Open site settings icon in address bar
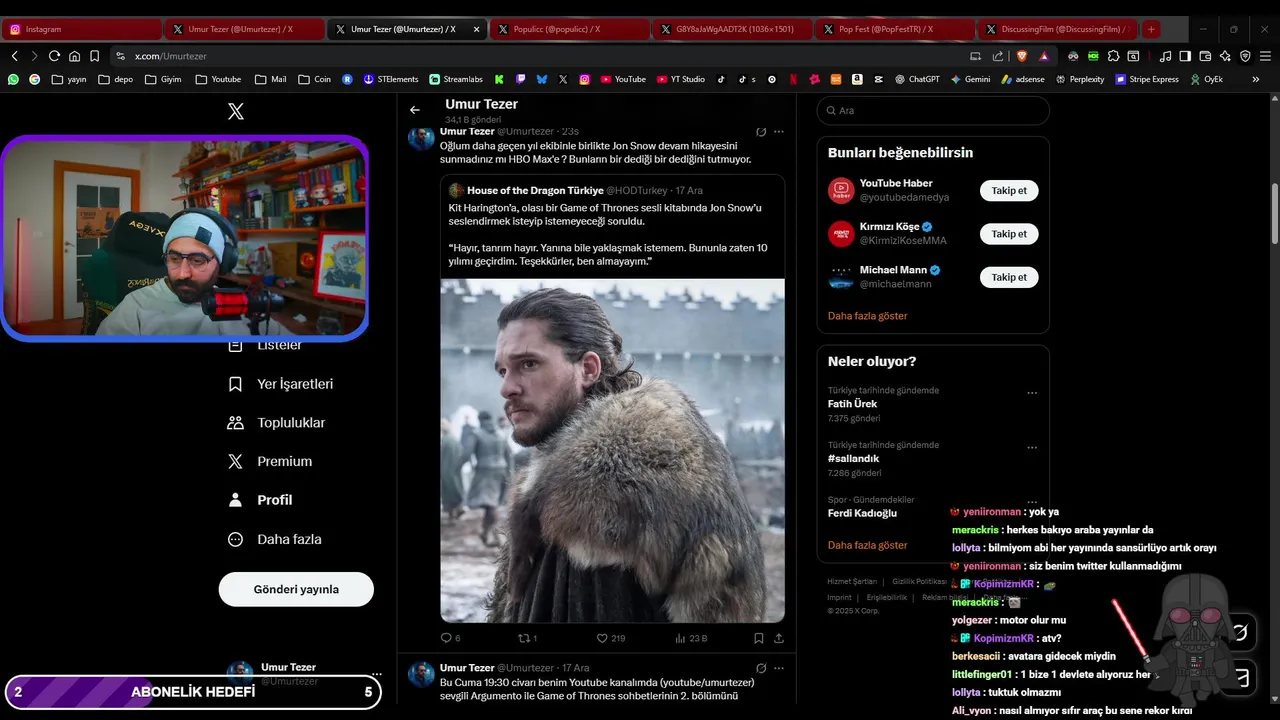Image resolution: width=1280 pixels, height=720 pixels. tap(120, 56)
